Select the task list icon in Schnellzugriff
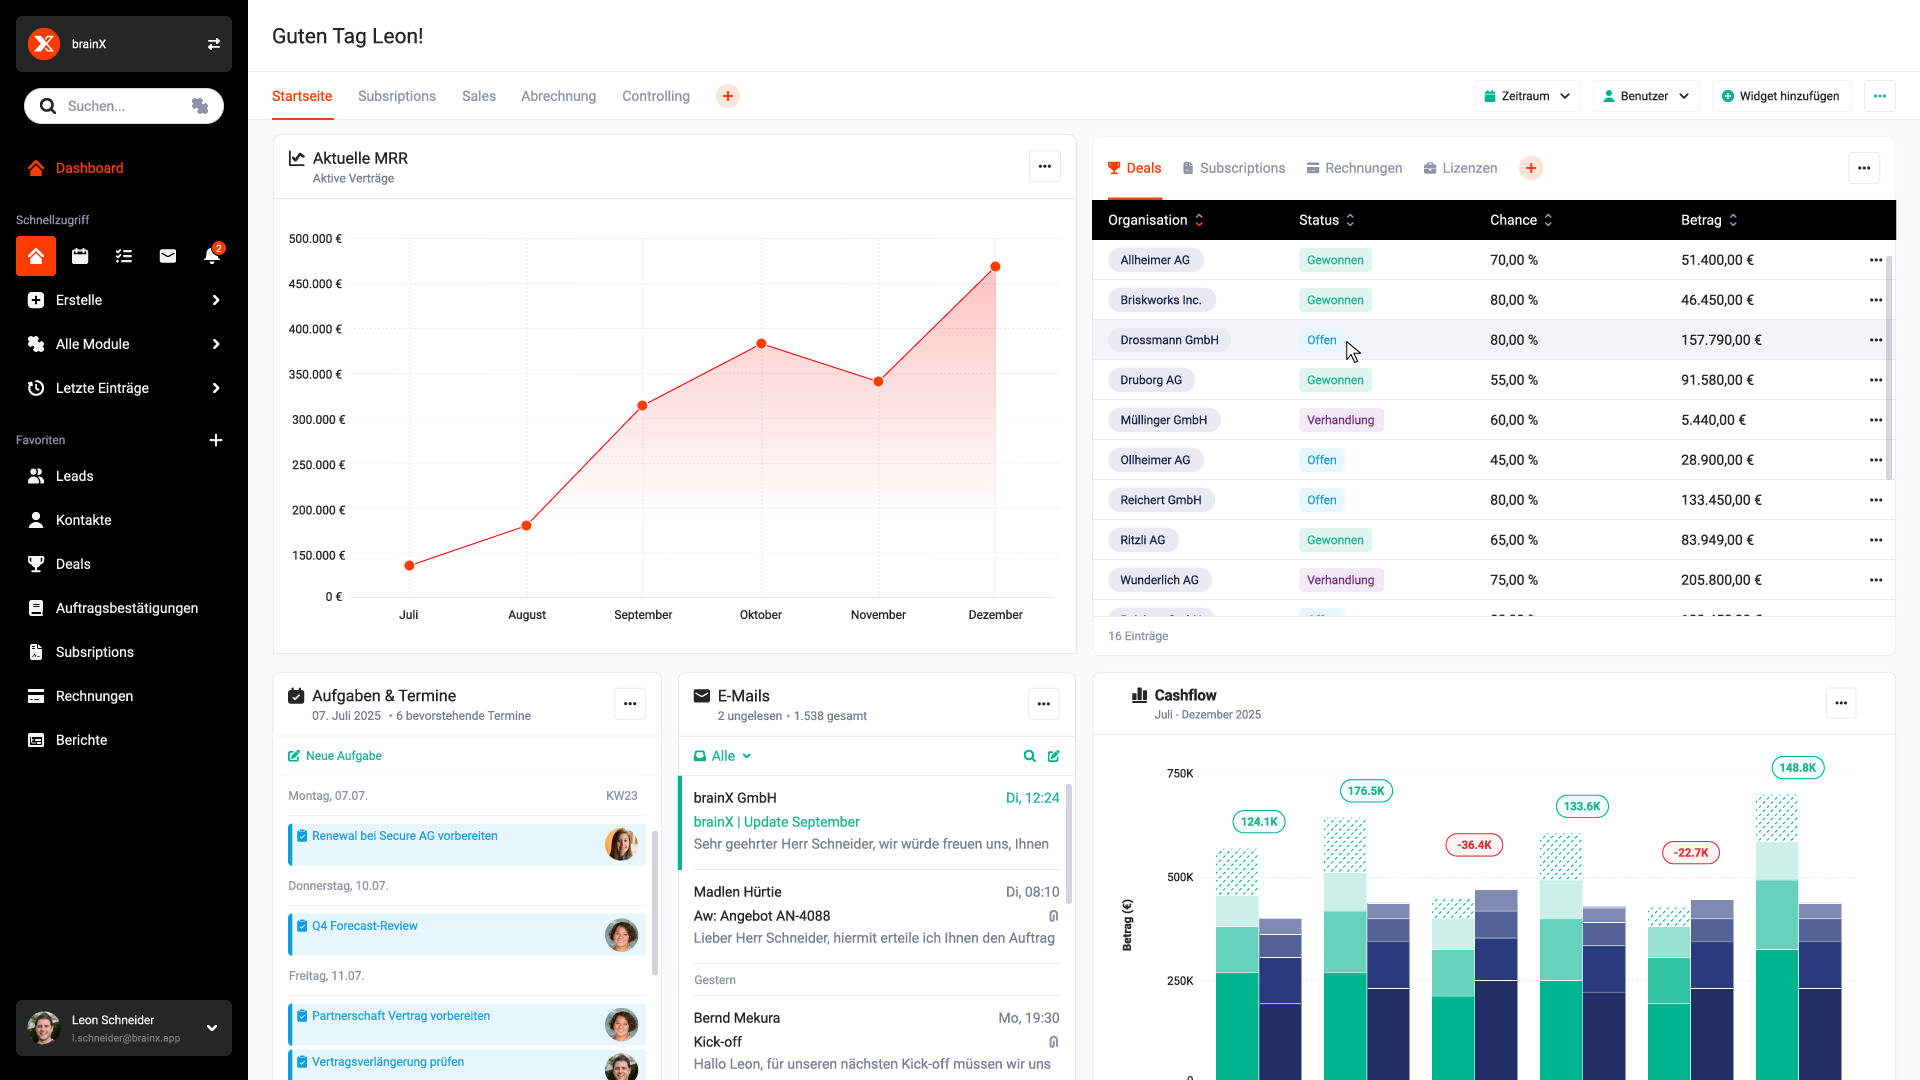 click(x=123, y=256)
